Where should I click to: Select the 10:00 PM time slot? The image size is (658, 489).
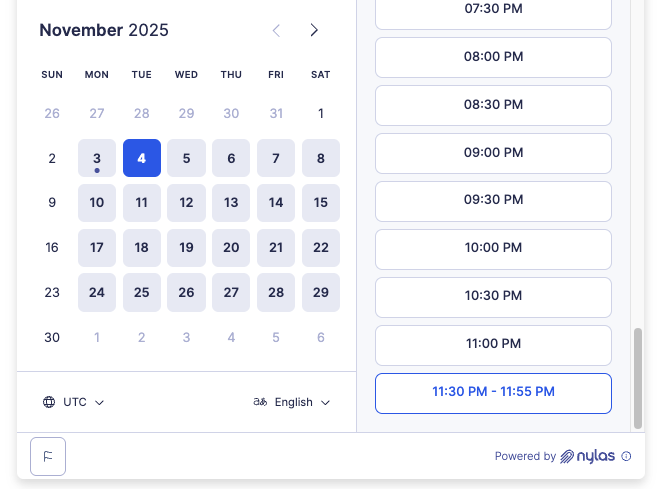493,248
